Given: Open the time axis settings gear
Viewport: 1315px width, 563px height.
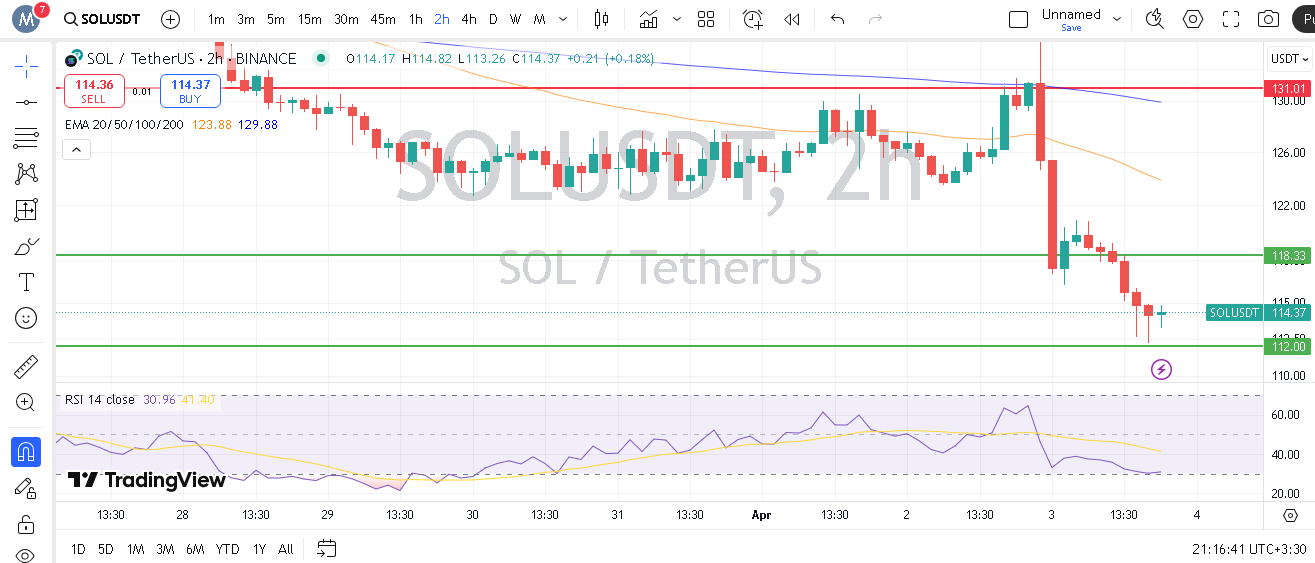Looking at the screenshot, I should 1290,515.
